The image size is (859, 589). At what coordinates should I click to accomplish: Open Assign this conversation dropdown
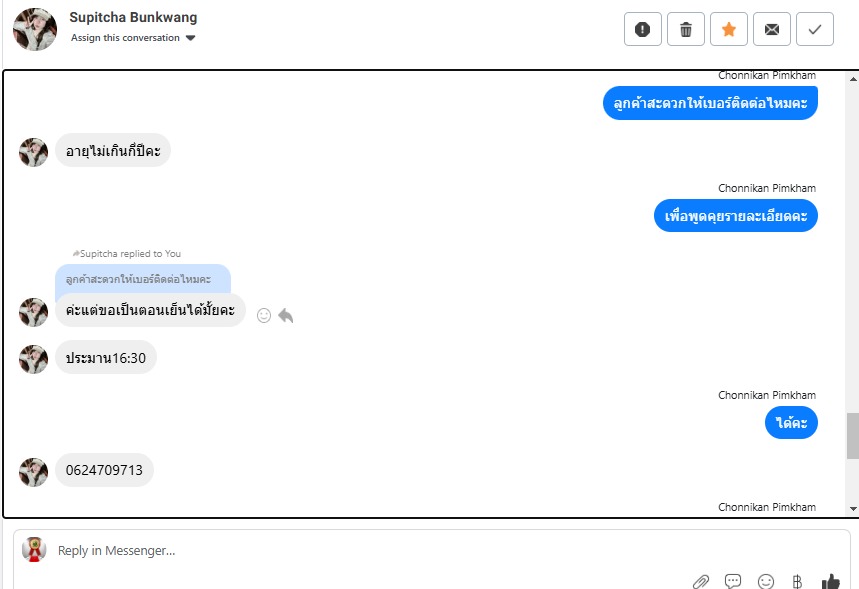tap(133, 38)
